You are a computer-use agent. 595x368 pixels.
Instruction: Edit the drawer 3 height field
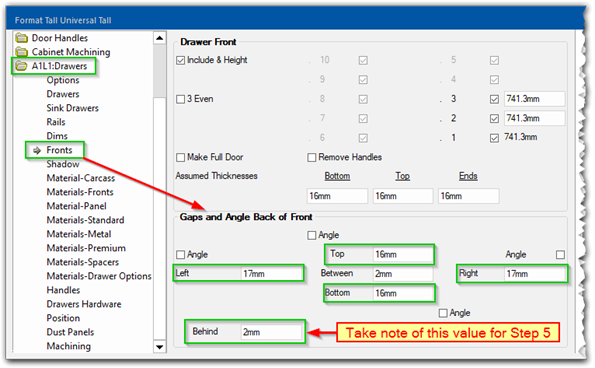coord(534,99)
